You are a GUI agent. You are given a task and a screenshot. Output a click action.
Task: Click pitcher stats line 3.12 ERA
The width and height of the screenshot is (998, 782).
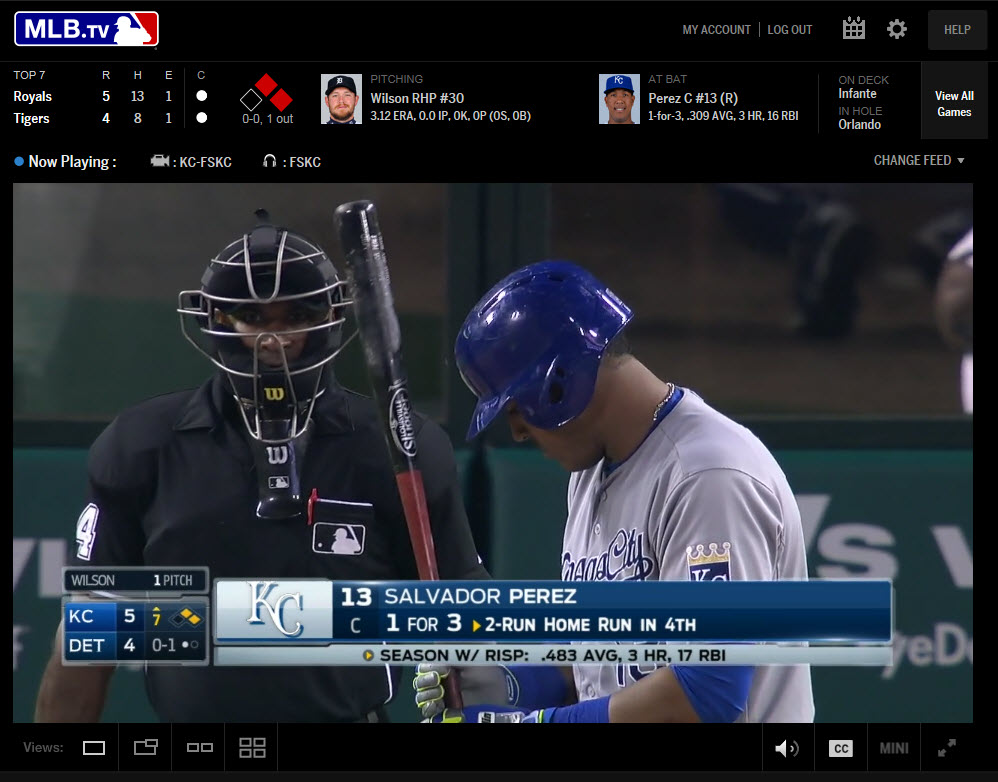click(x=451, y=116)
